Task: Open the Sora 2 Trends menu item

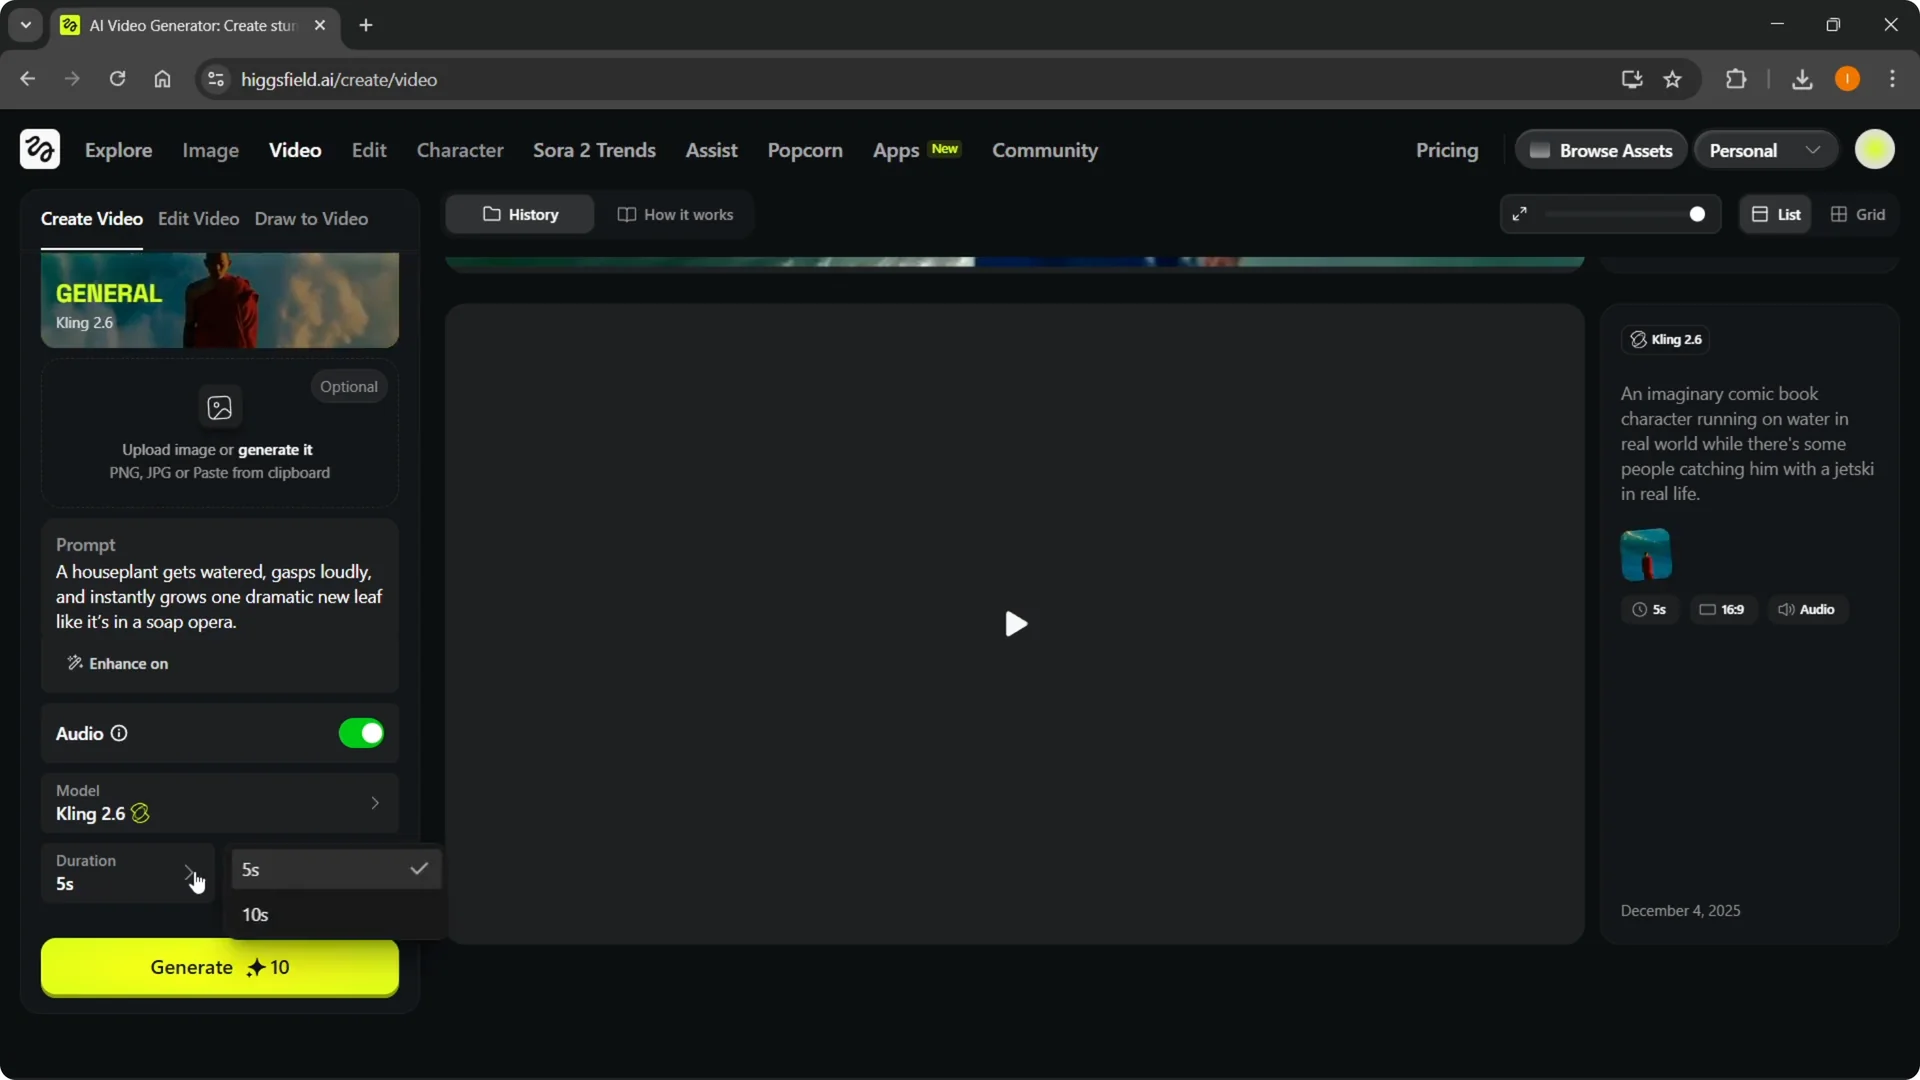Action: pyautogui.click(x=594, y=150)
